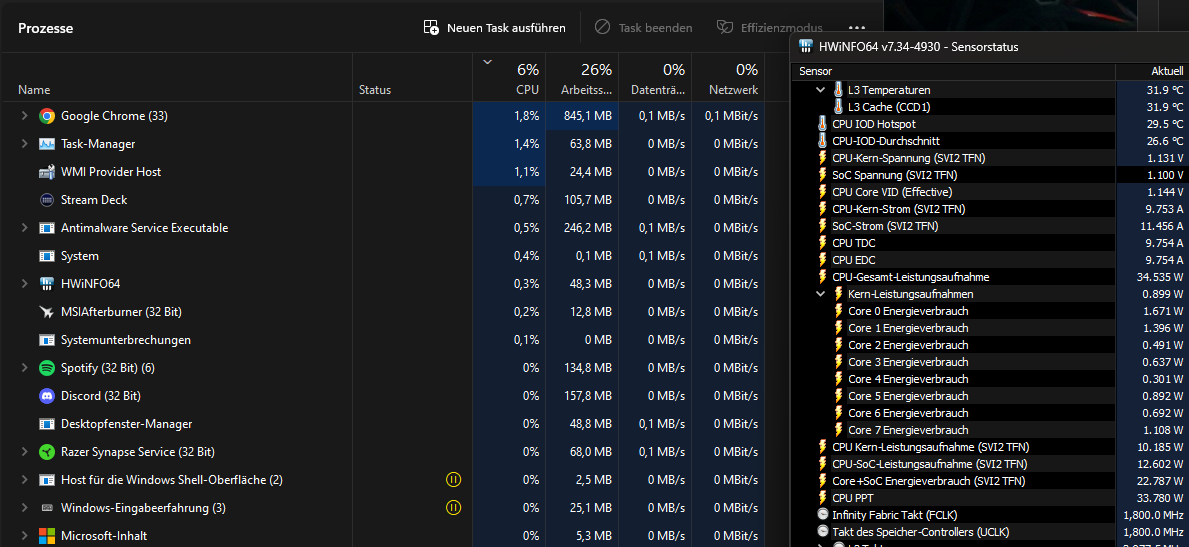Expand the Antimalware Service Executable group
1189x547 pixels.
pos(24,228)
